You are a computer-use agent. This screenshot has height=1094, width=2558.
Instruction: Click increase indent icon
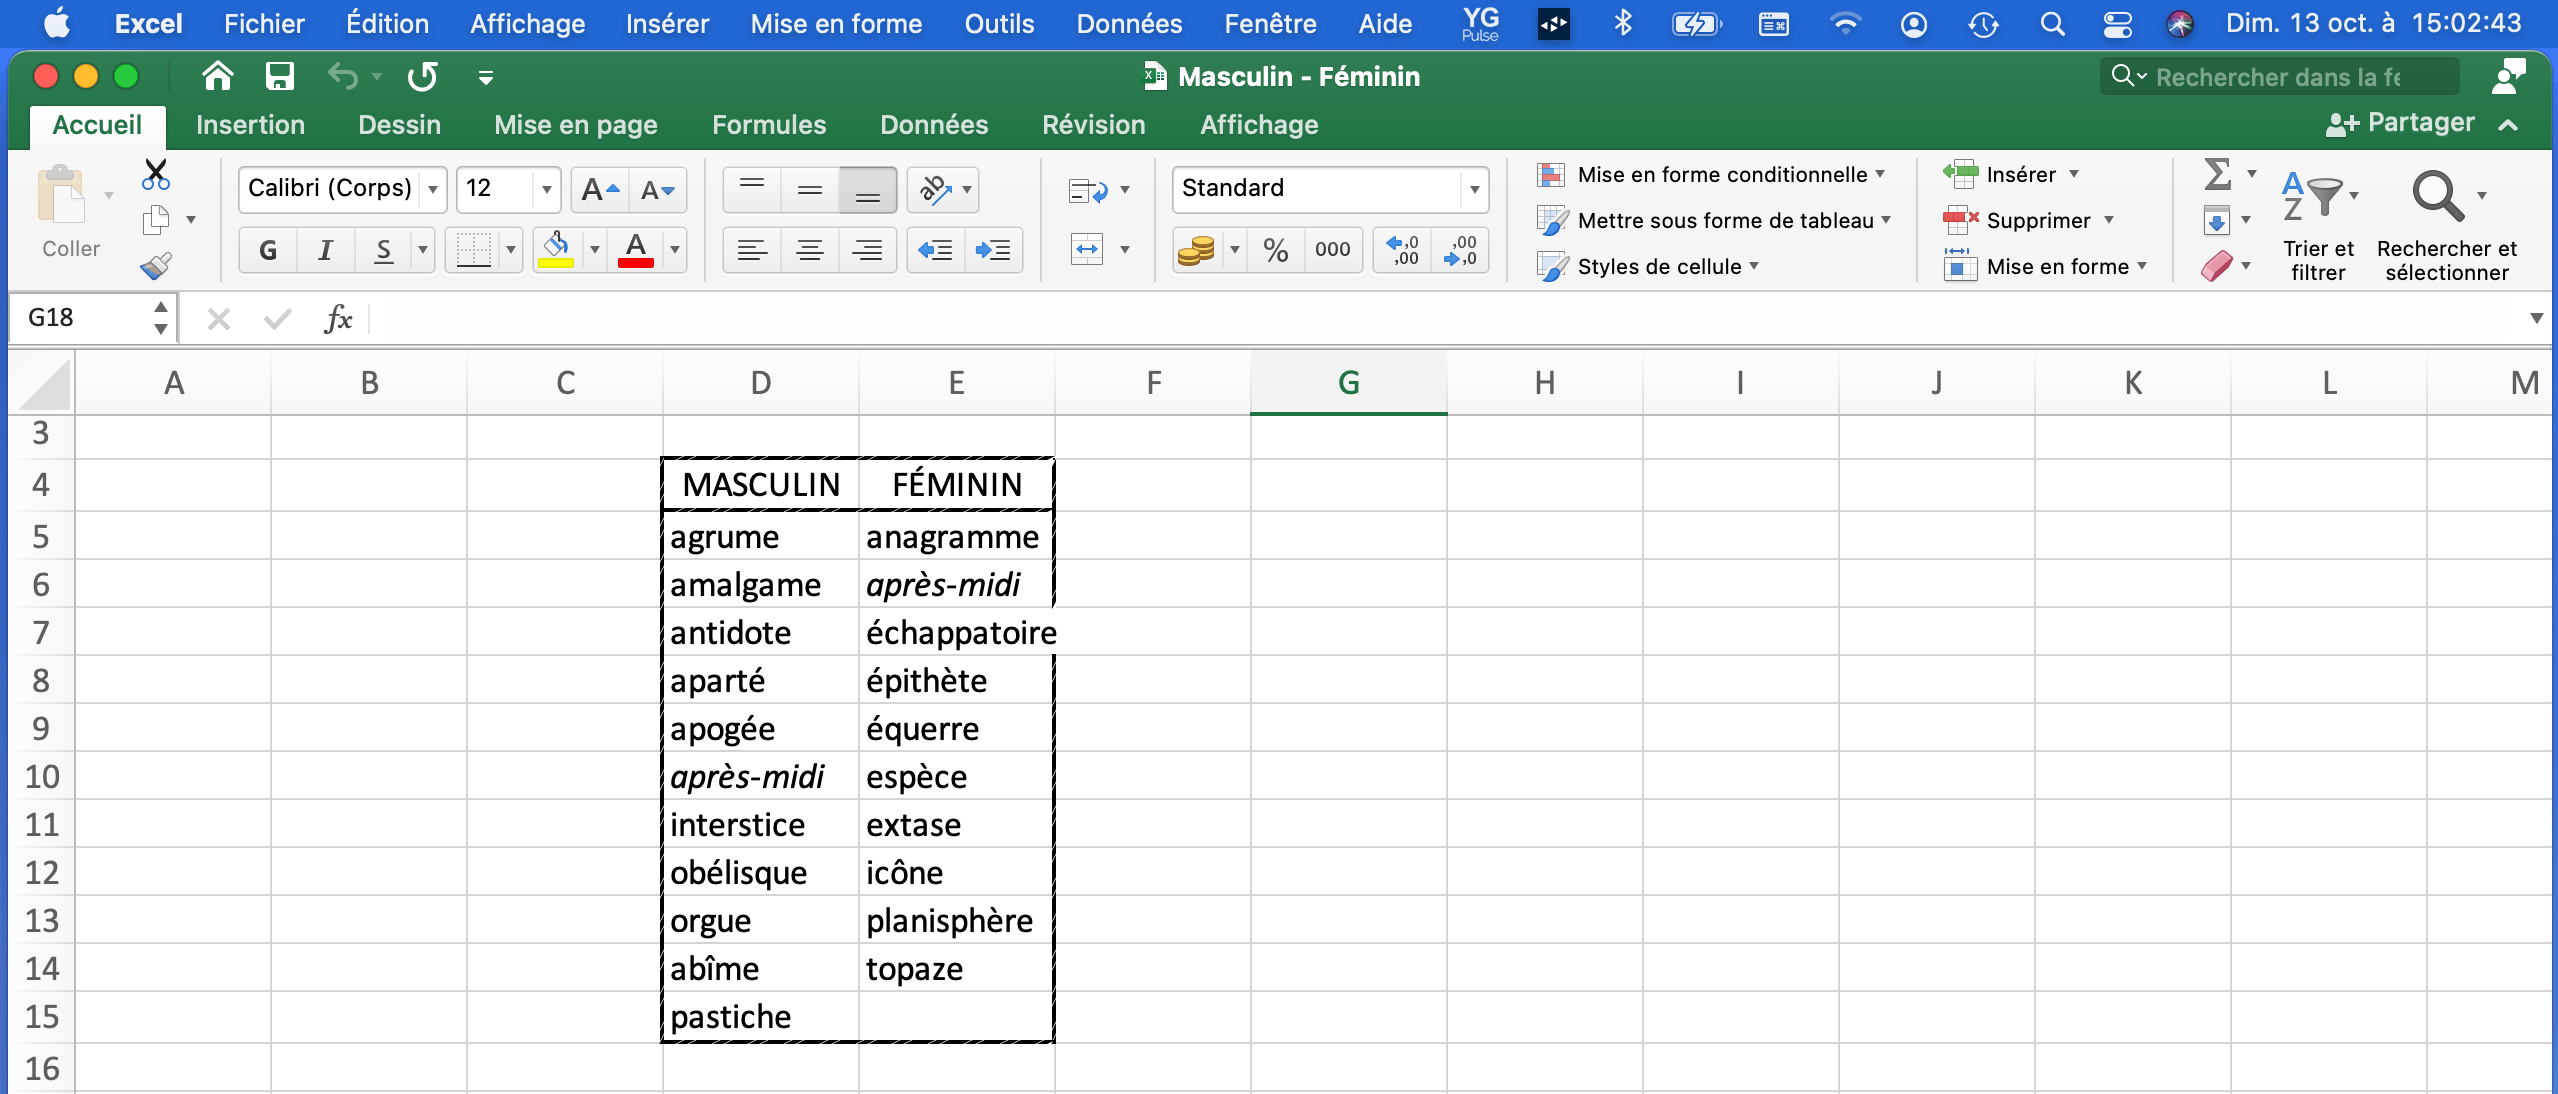click(x=993, y=250)
